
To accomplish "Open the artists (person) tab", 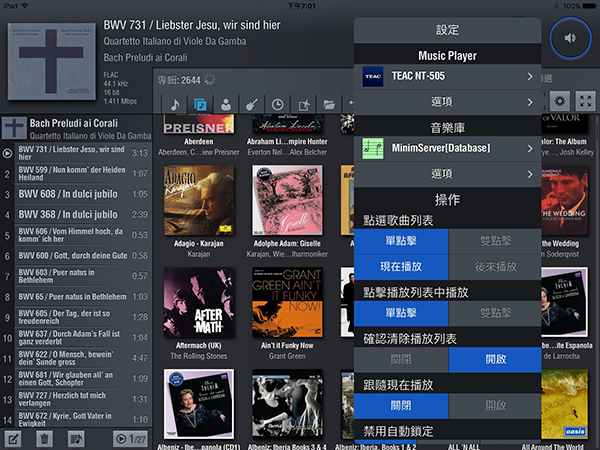I will pos(226,104).
